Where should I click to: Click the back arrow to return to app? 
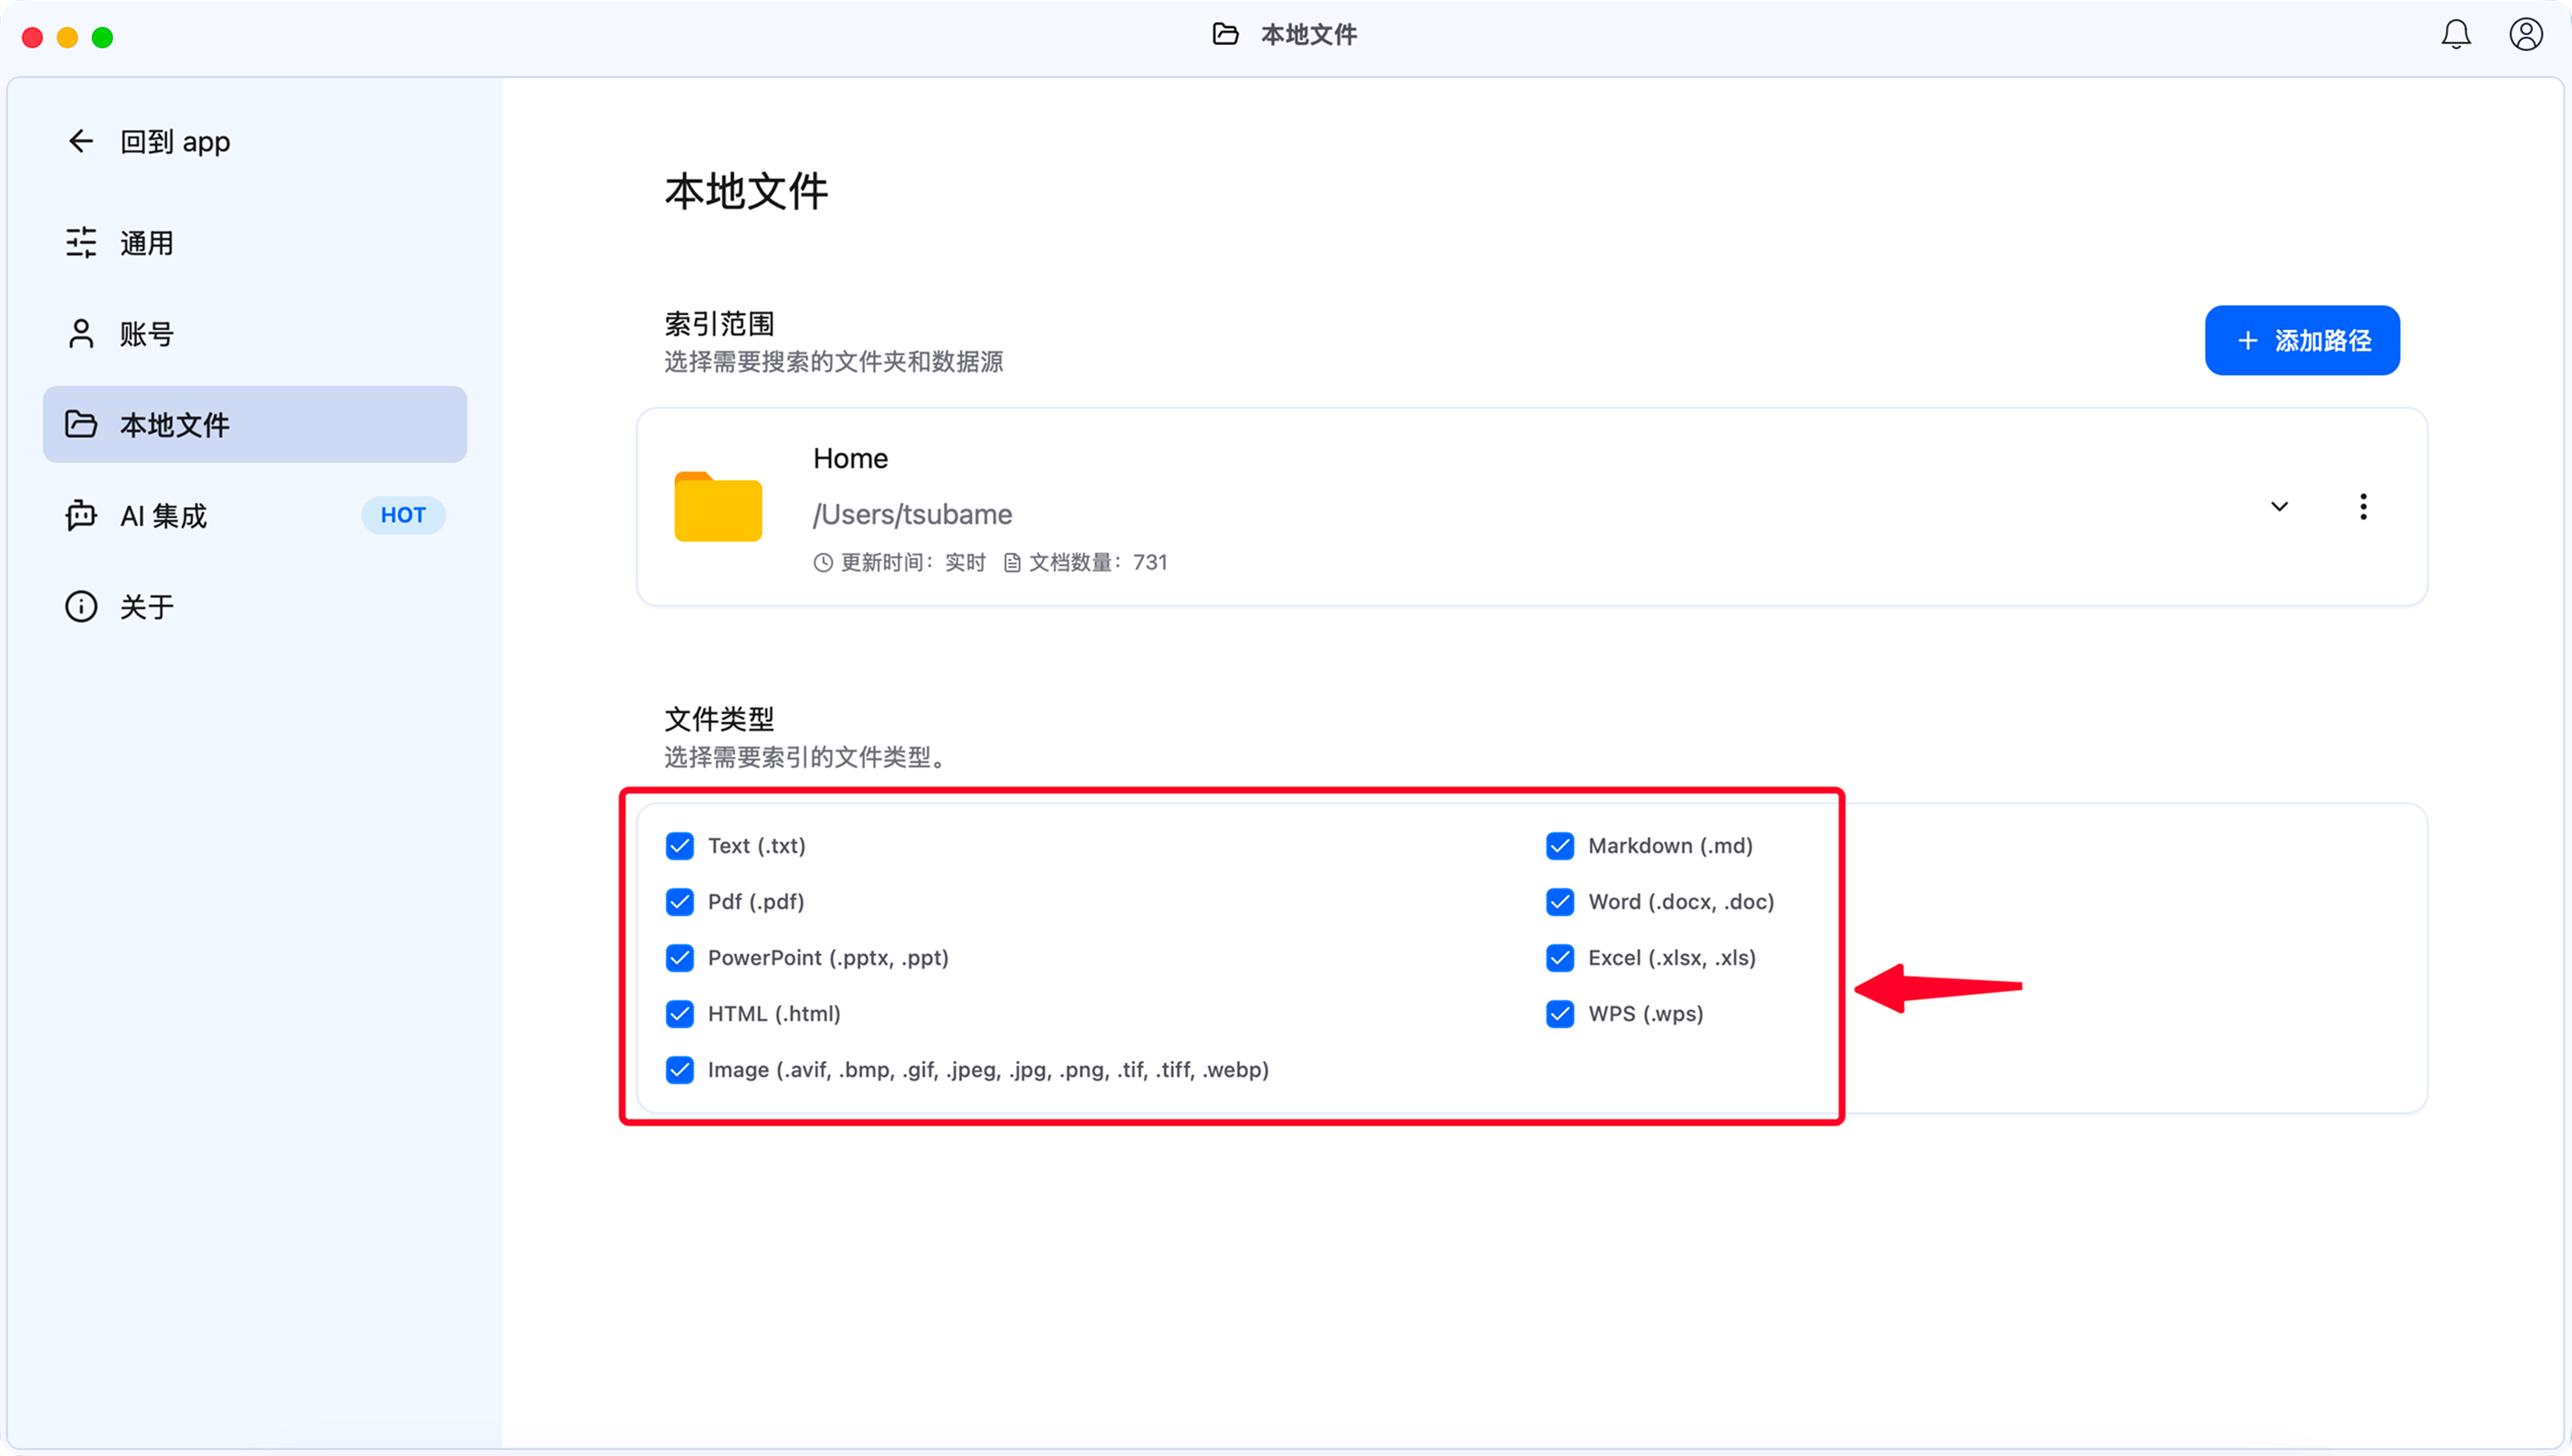click(x=81, y=141)
